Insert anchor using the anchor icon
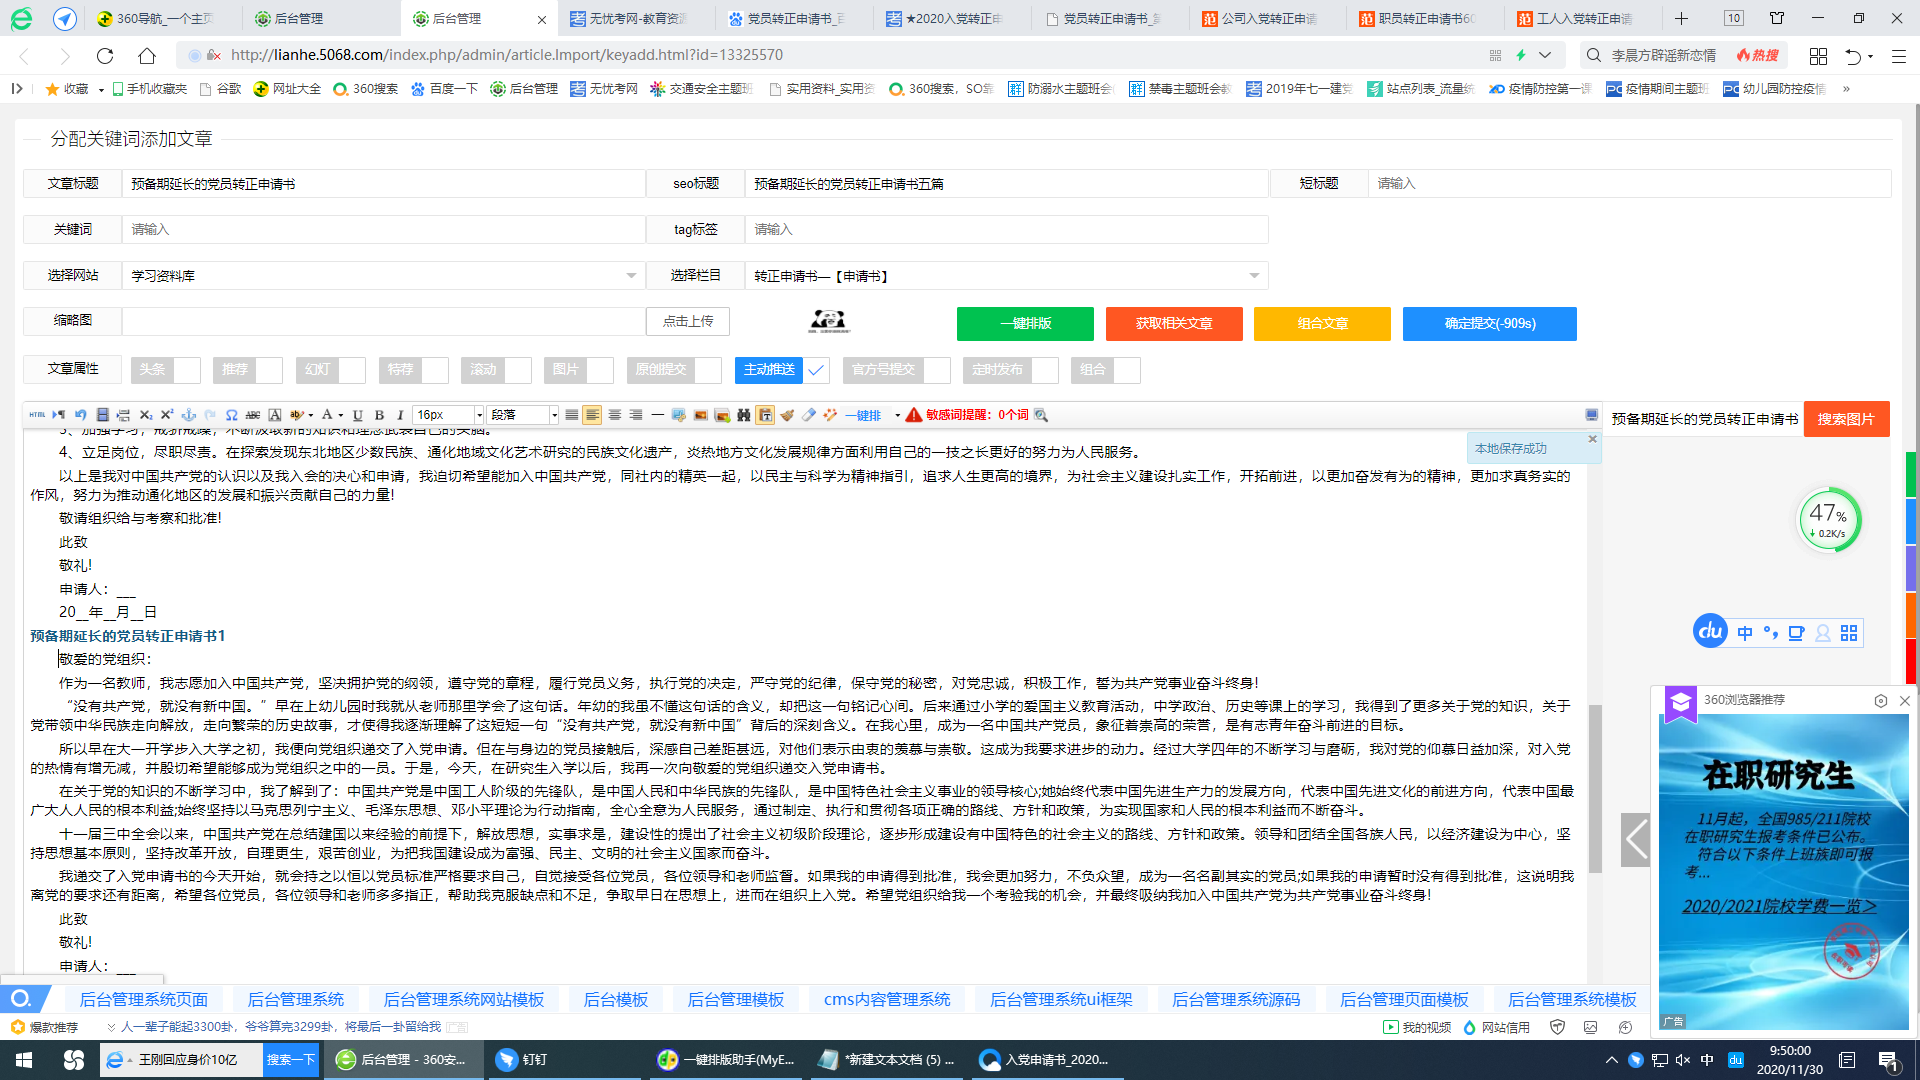 click(188, 415)
